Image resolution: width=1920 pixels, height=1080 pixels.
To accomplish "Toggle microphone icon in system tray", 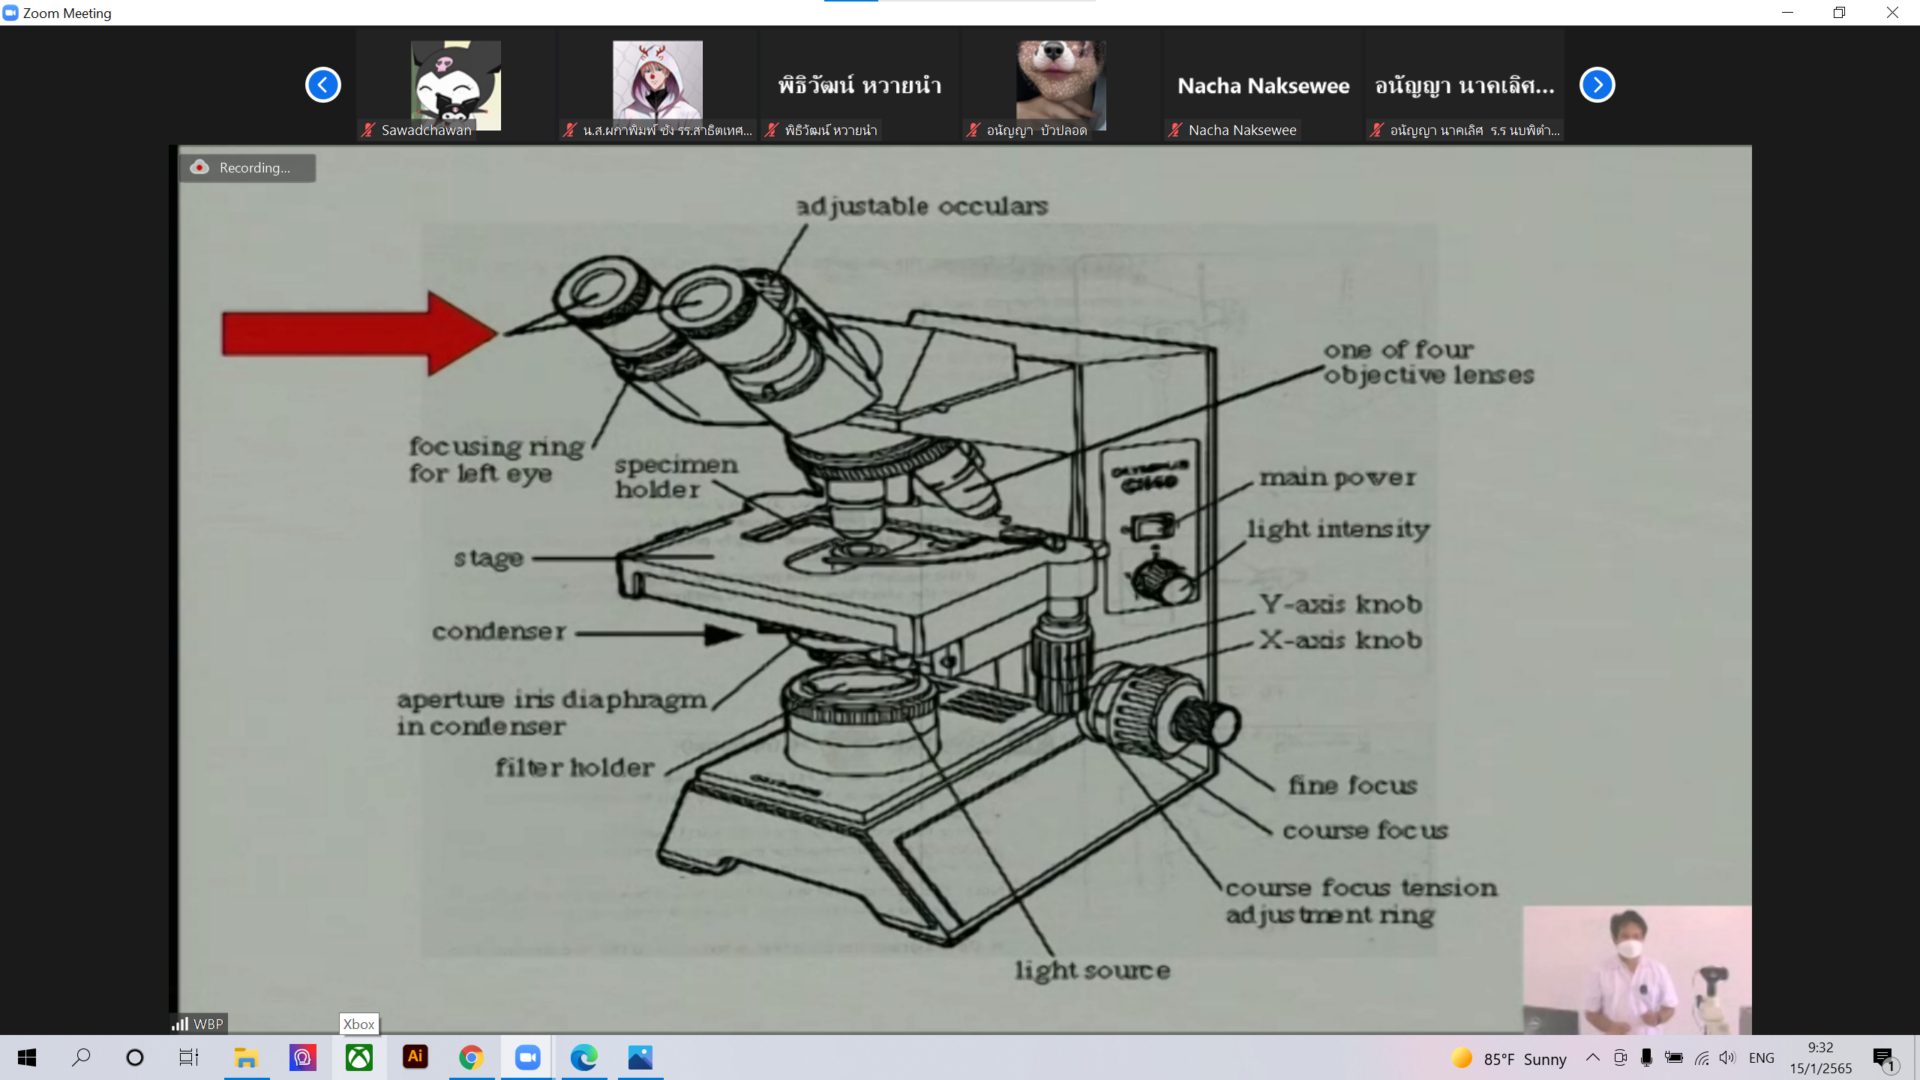I will [x=1646, y=1058].
